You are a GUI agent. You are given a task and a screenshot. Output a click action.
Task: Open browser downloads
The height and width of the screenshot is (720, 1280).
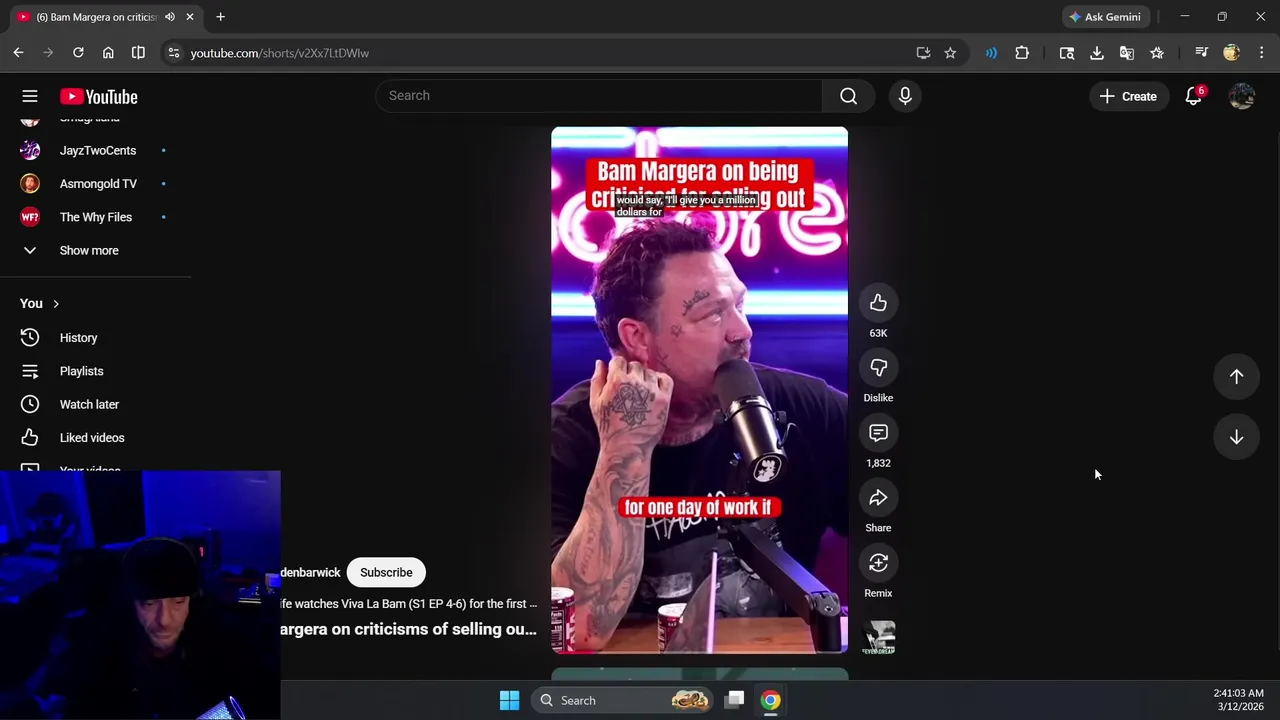[x=1097, y=53]
